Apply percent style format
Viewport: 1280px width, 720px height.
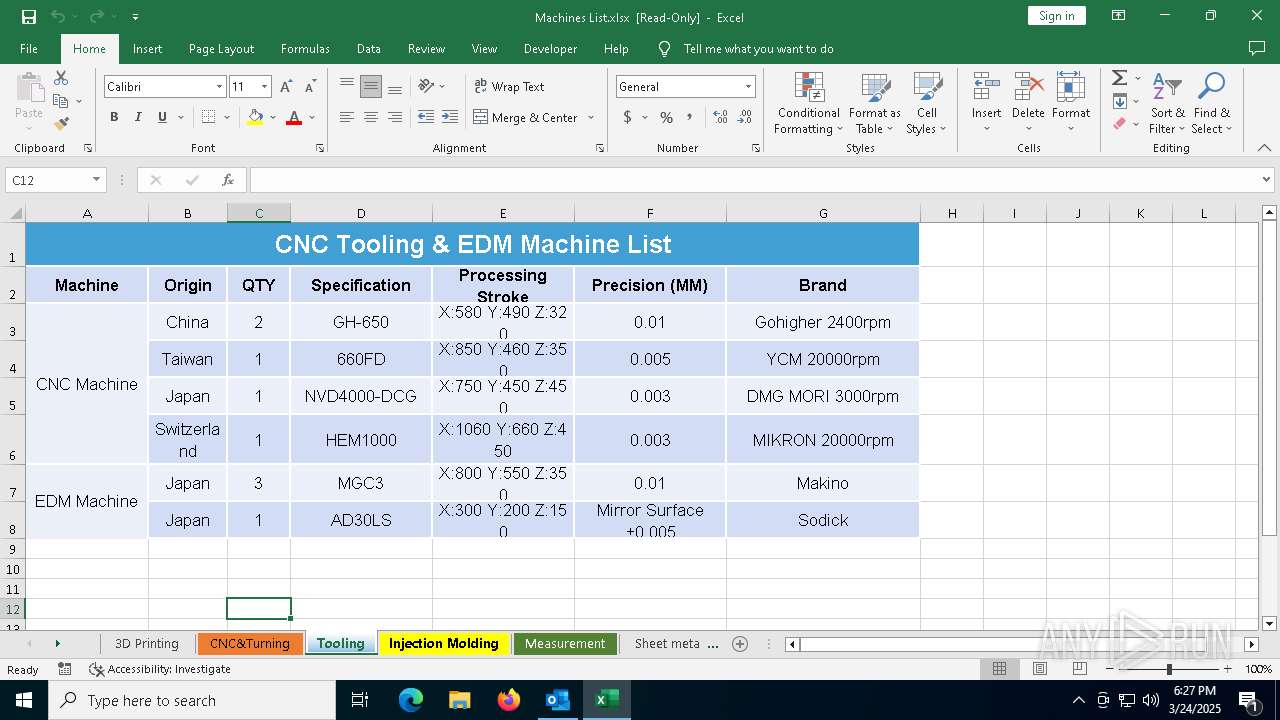[x=666, y=117]
